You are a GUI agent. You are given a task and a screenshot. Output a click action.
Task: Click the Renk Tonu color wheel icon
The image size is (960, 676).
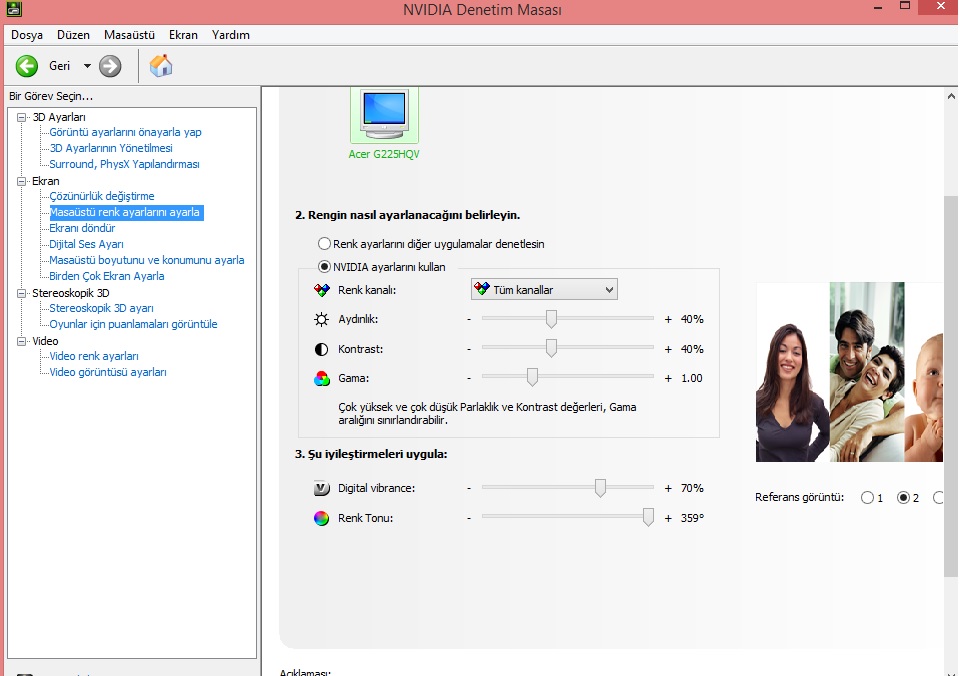tap(321, 518)
